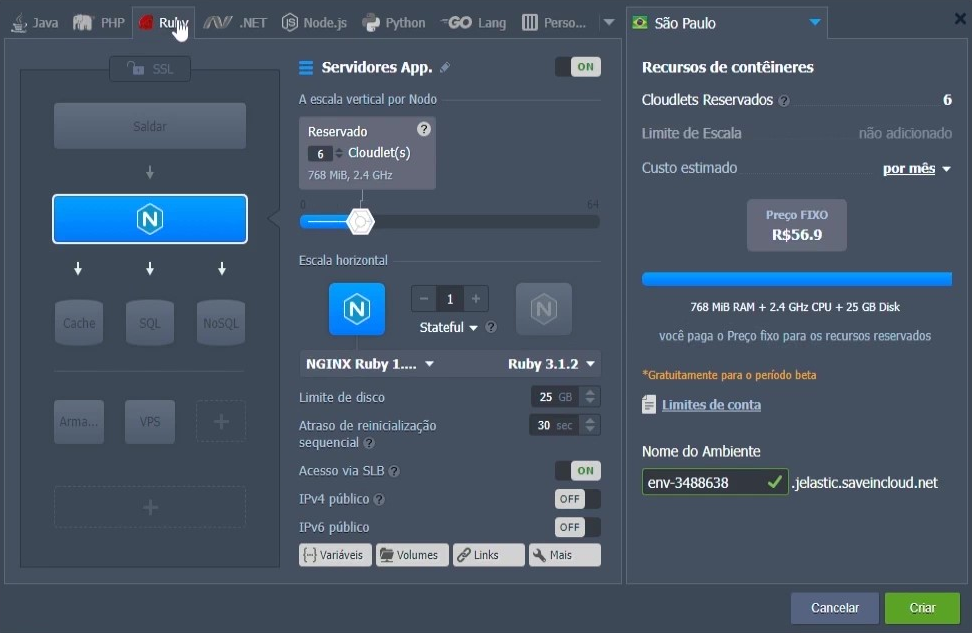
Task: Open Cloudlets Reservados help icon
Action: click(x=784, y=100)
